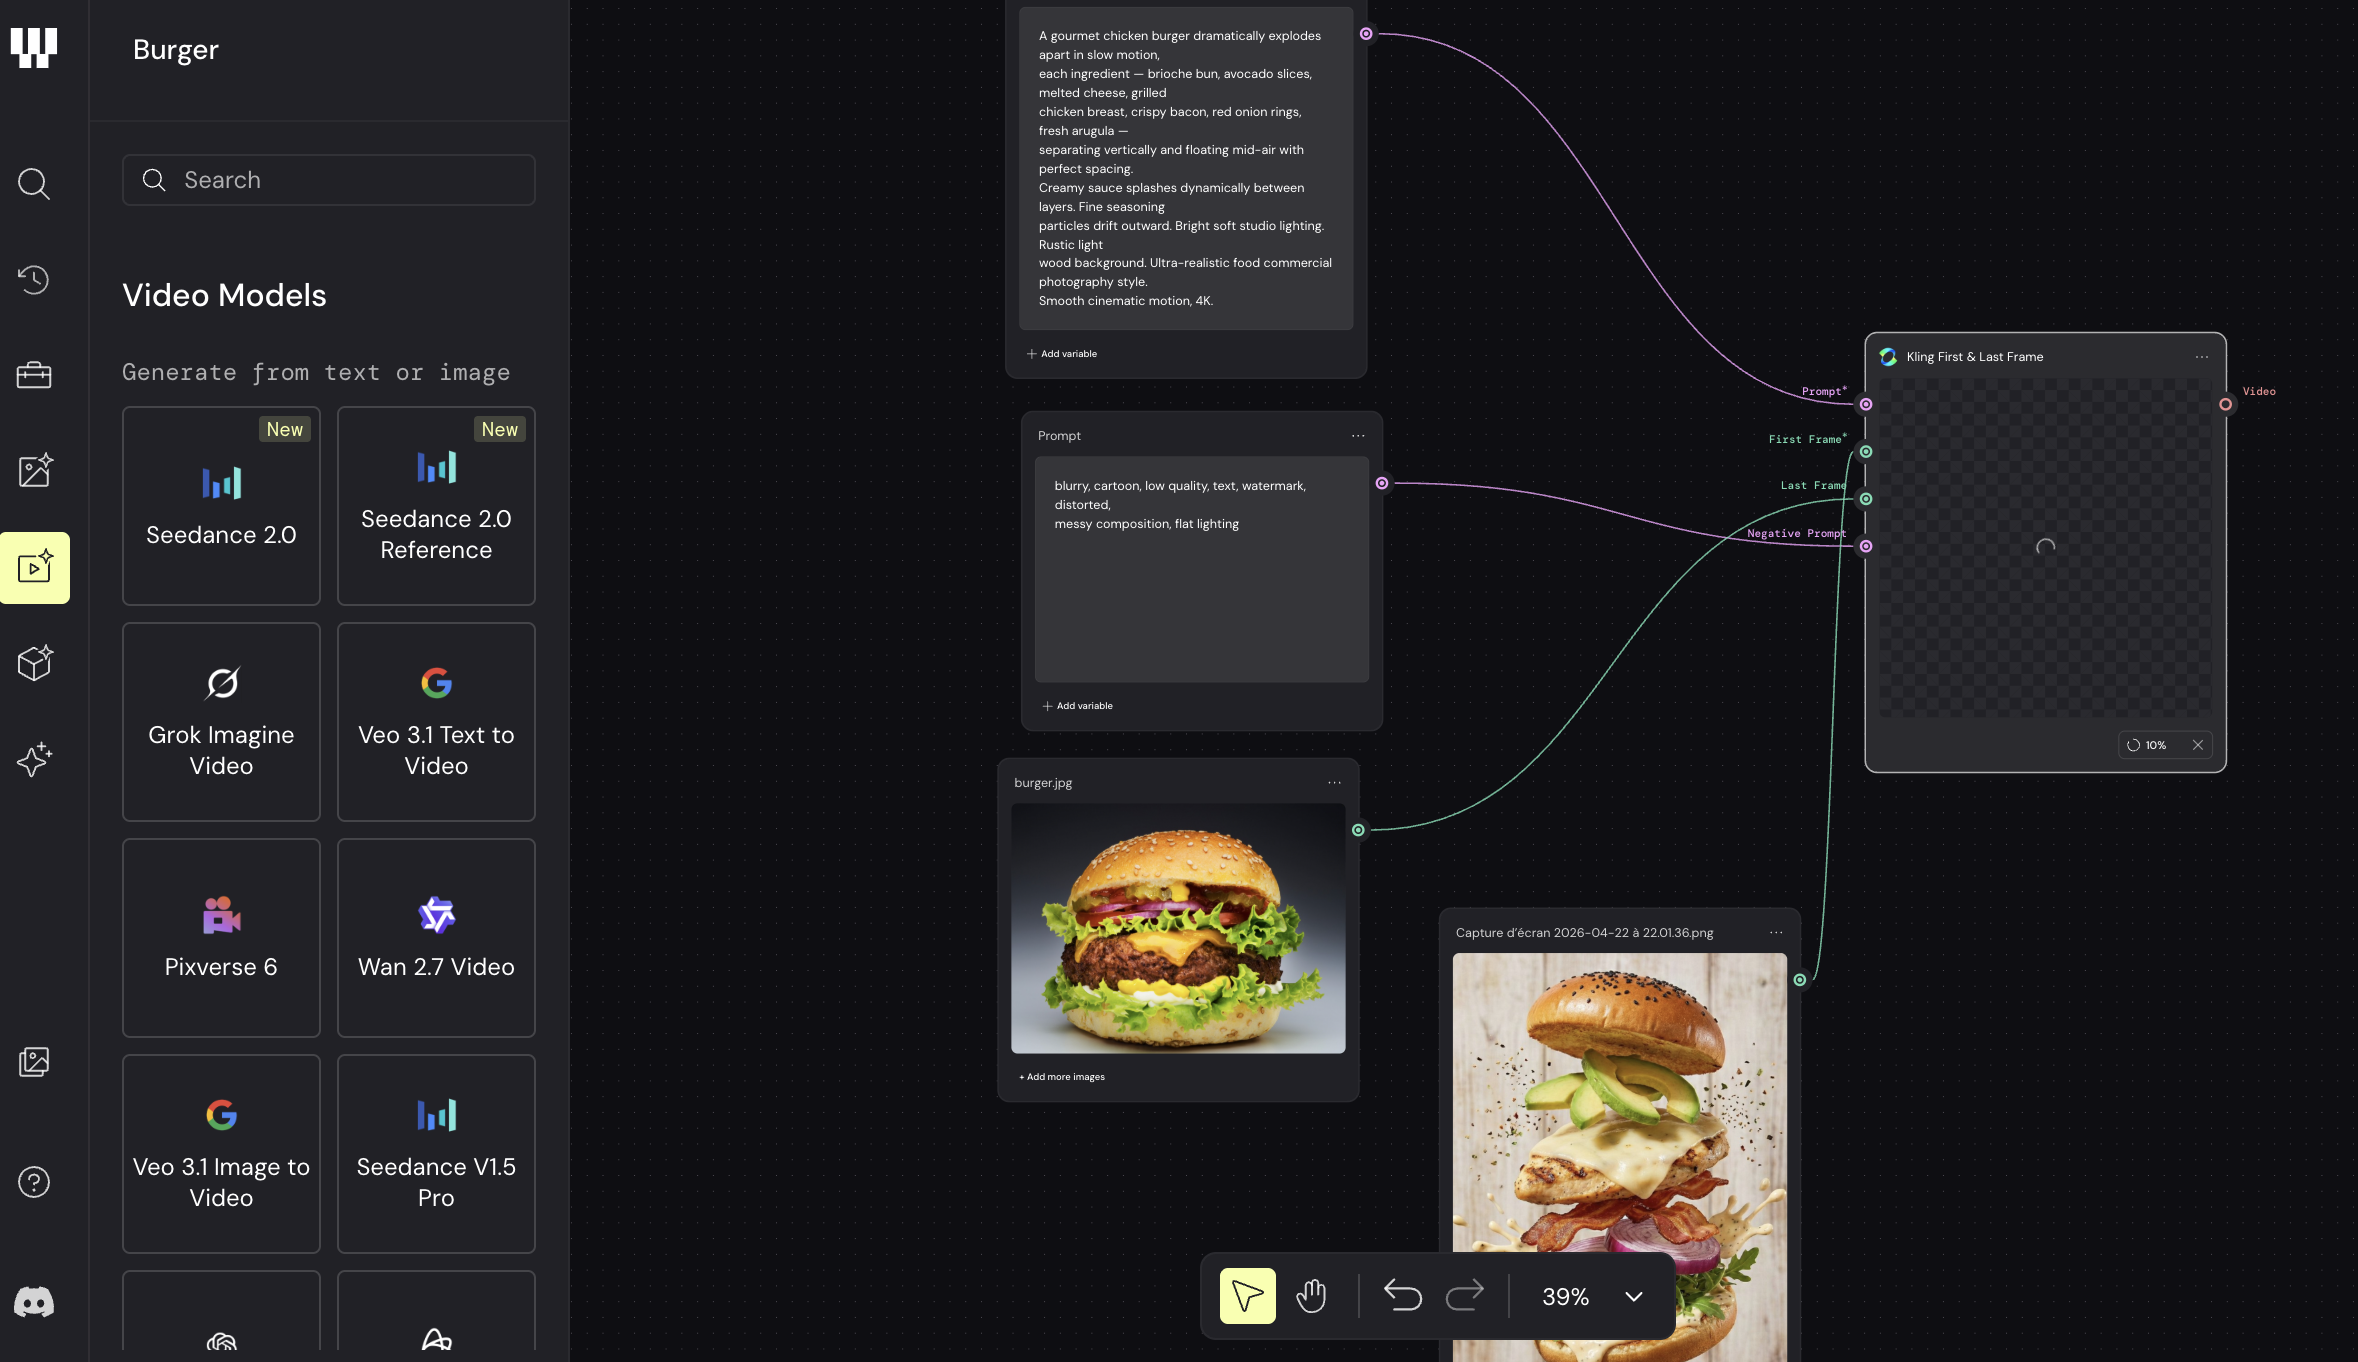Open Kling First & Last Frame options menu
The width and height of the screenshot is (2358, 1362).
(2202, 357)
